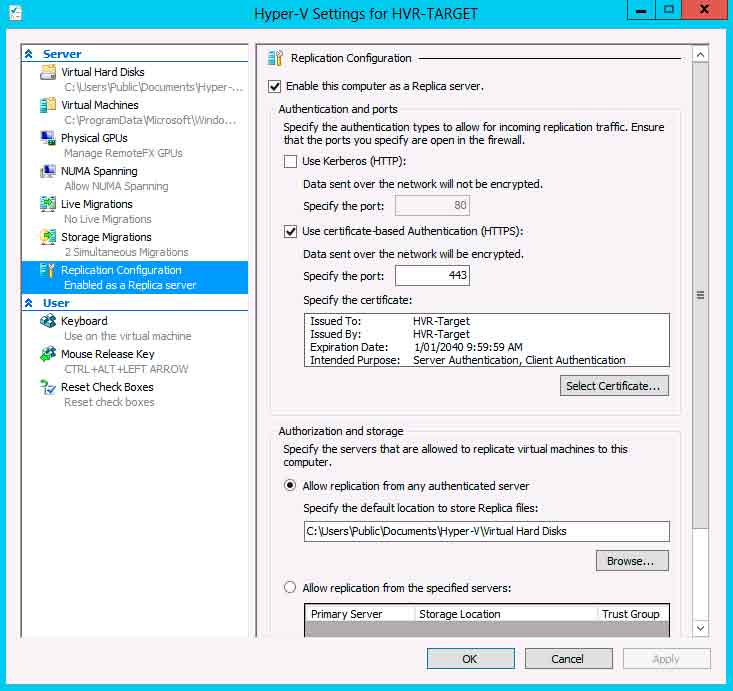Click the scrollbar up arrow
The image size is (733, 691).
[x=700, y=55]
